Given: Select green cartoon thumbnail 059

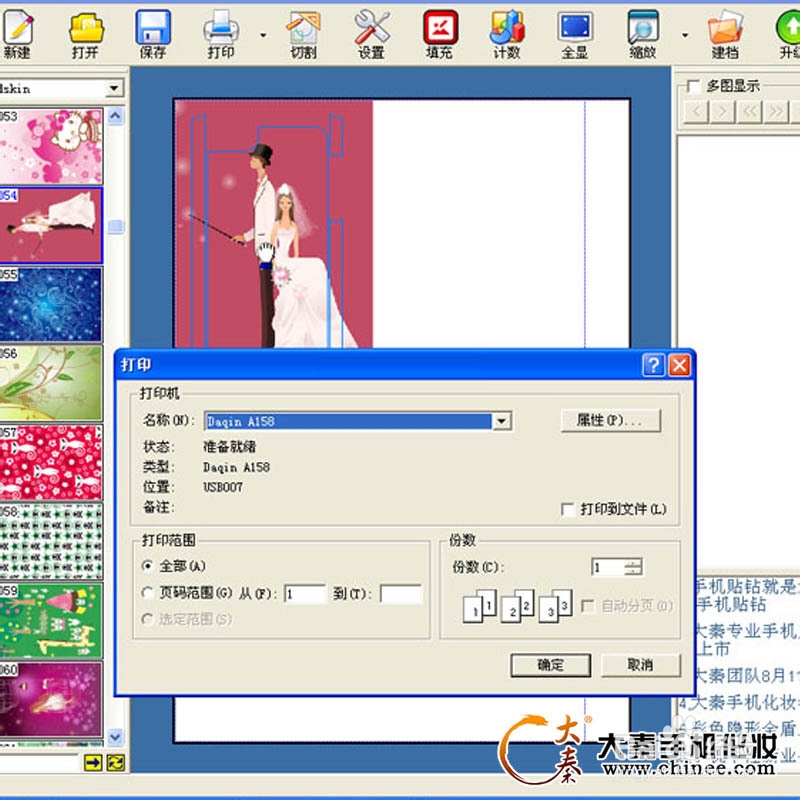Looking at the screenshot, I should tap(51, 620).
